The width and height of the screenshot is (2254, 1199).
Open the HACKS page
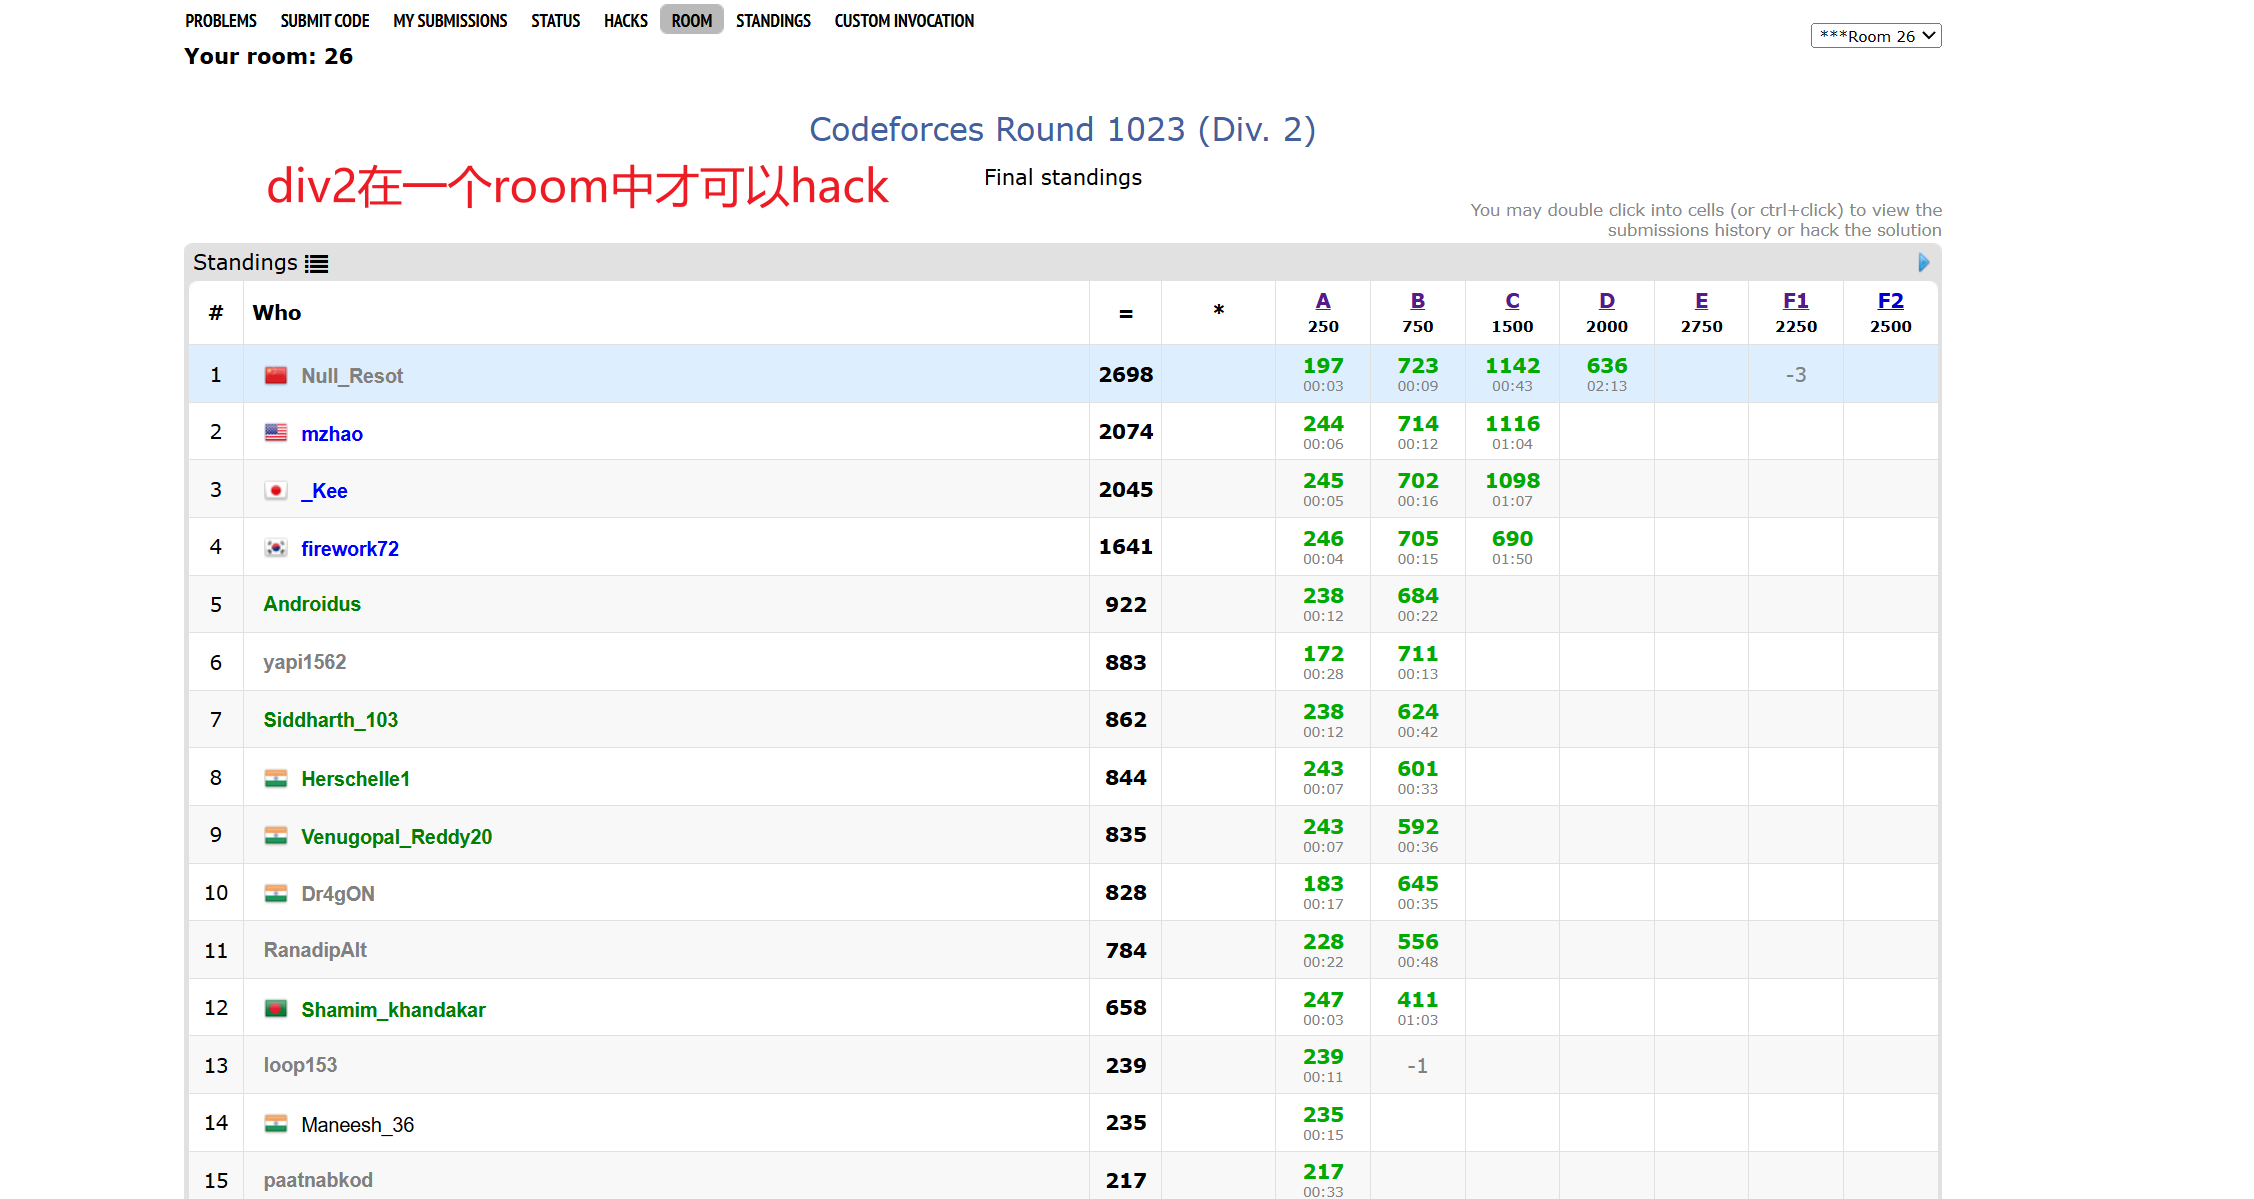pos(625,20)
